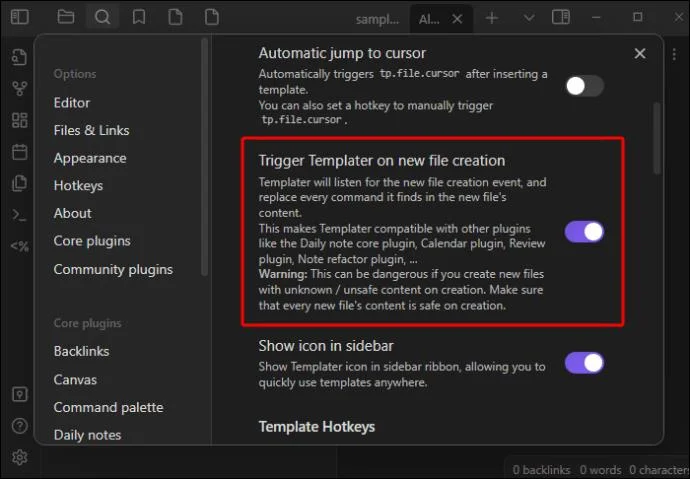Screen dimensions: 690x479
Task: Click the insert template copy icon
Action: pos(19,183)
